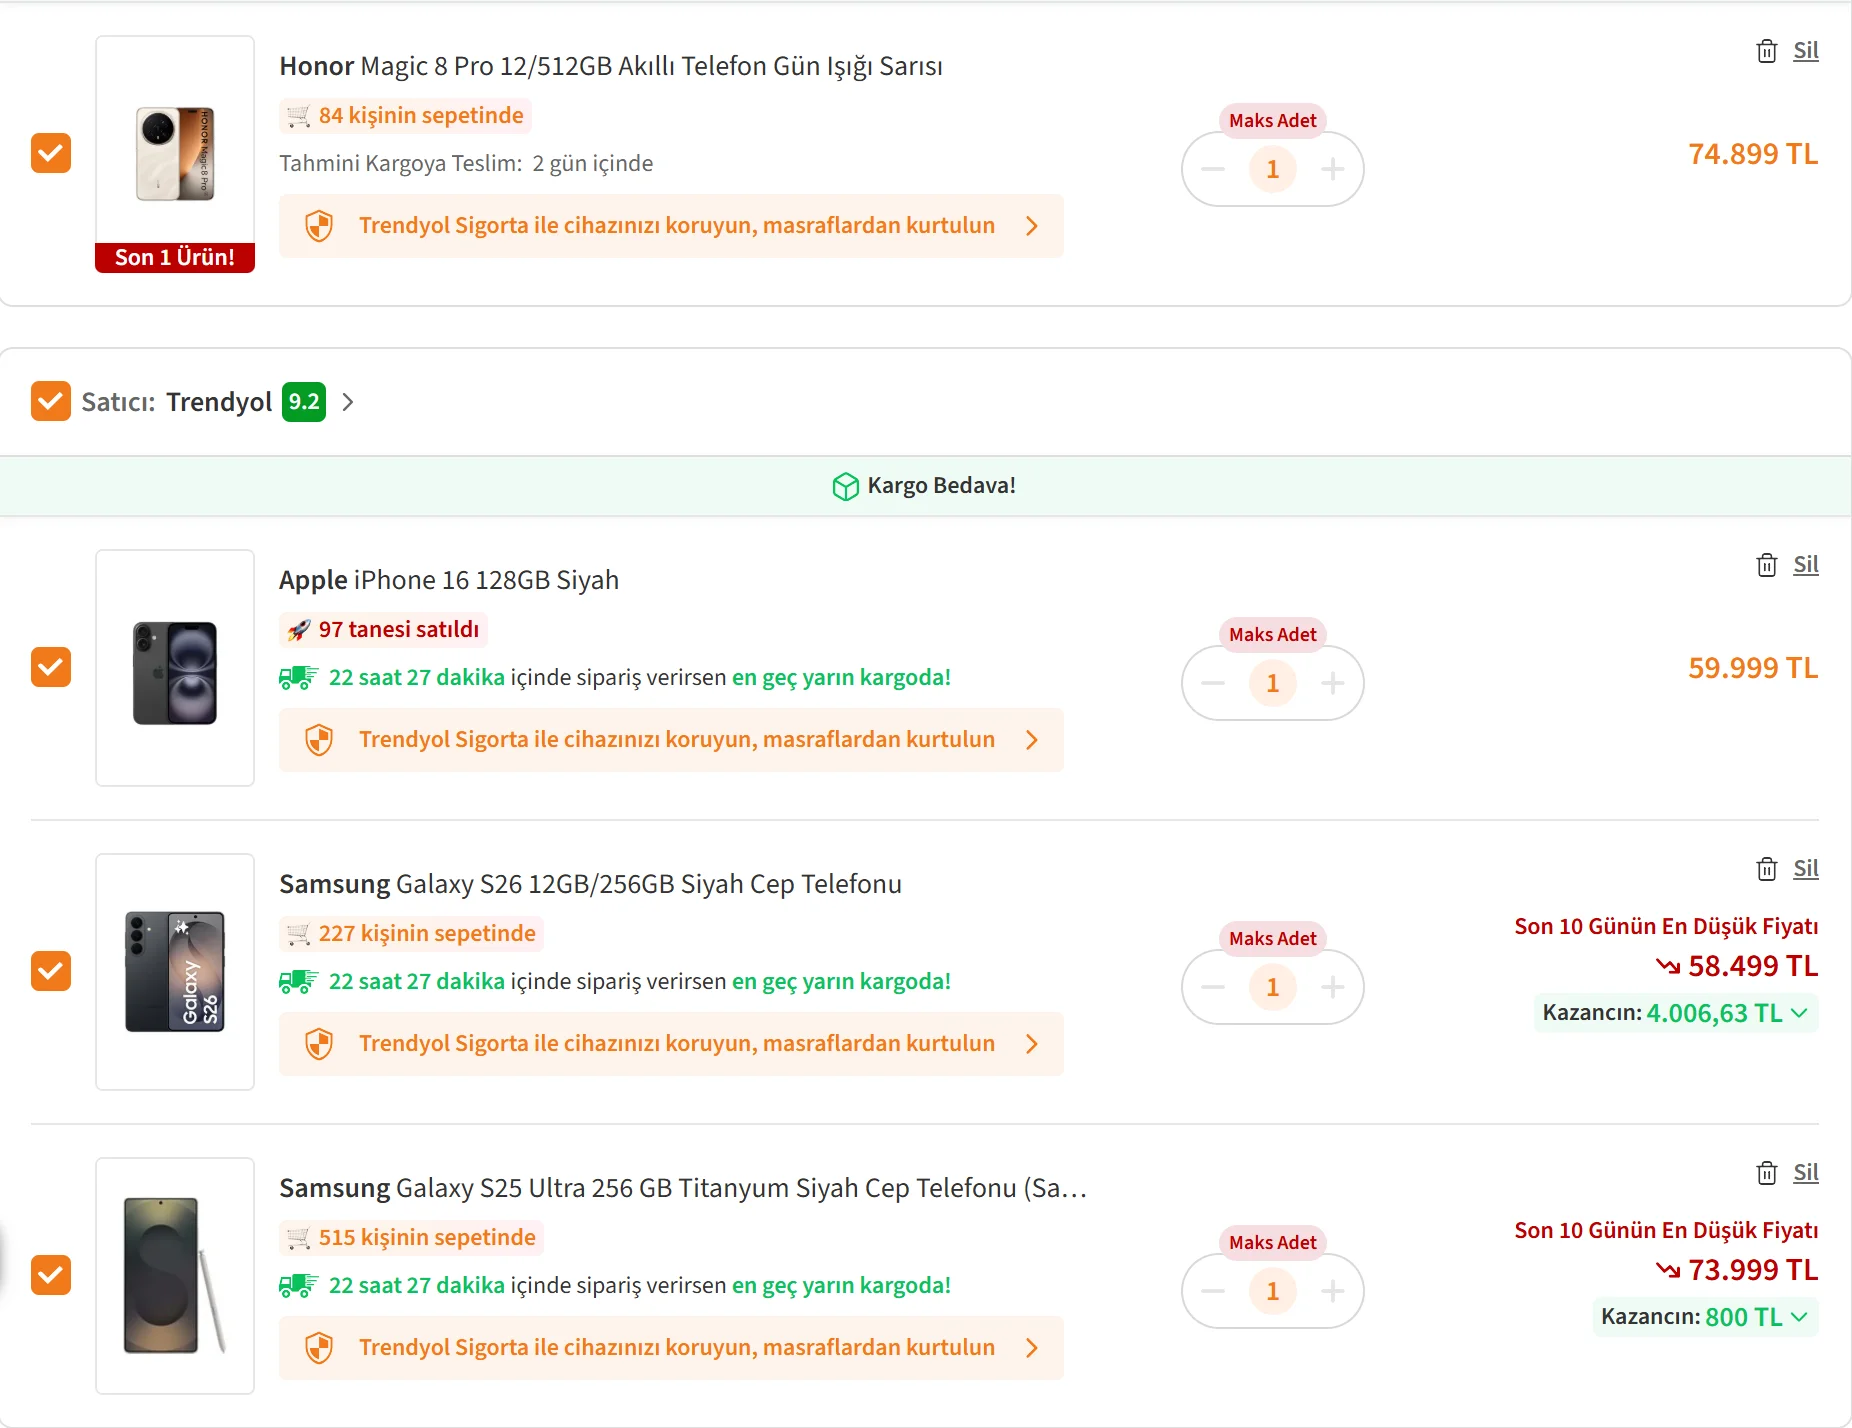This screenshot has height=1428, width=1852.
Task: Increase quantity of Samsung Galaxy S26
Action: coord(1333,987)
